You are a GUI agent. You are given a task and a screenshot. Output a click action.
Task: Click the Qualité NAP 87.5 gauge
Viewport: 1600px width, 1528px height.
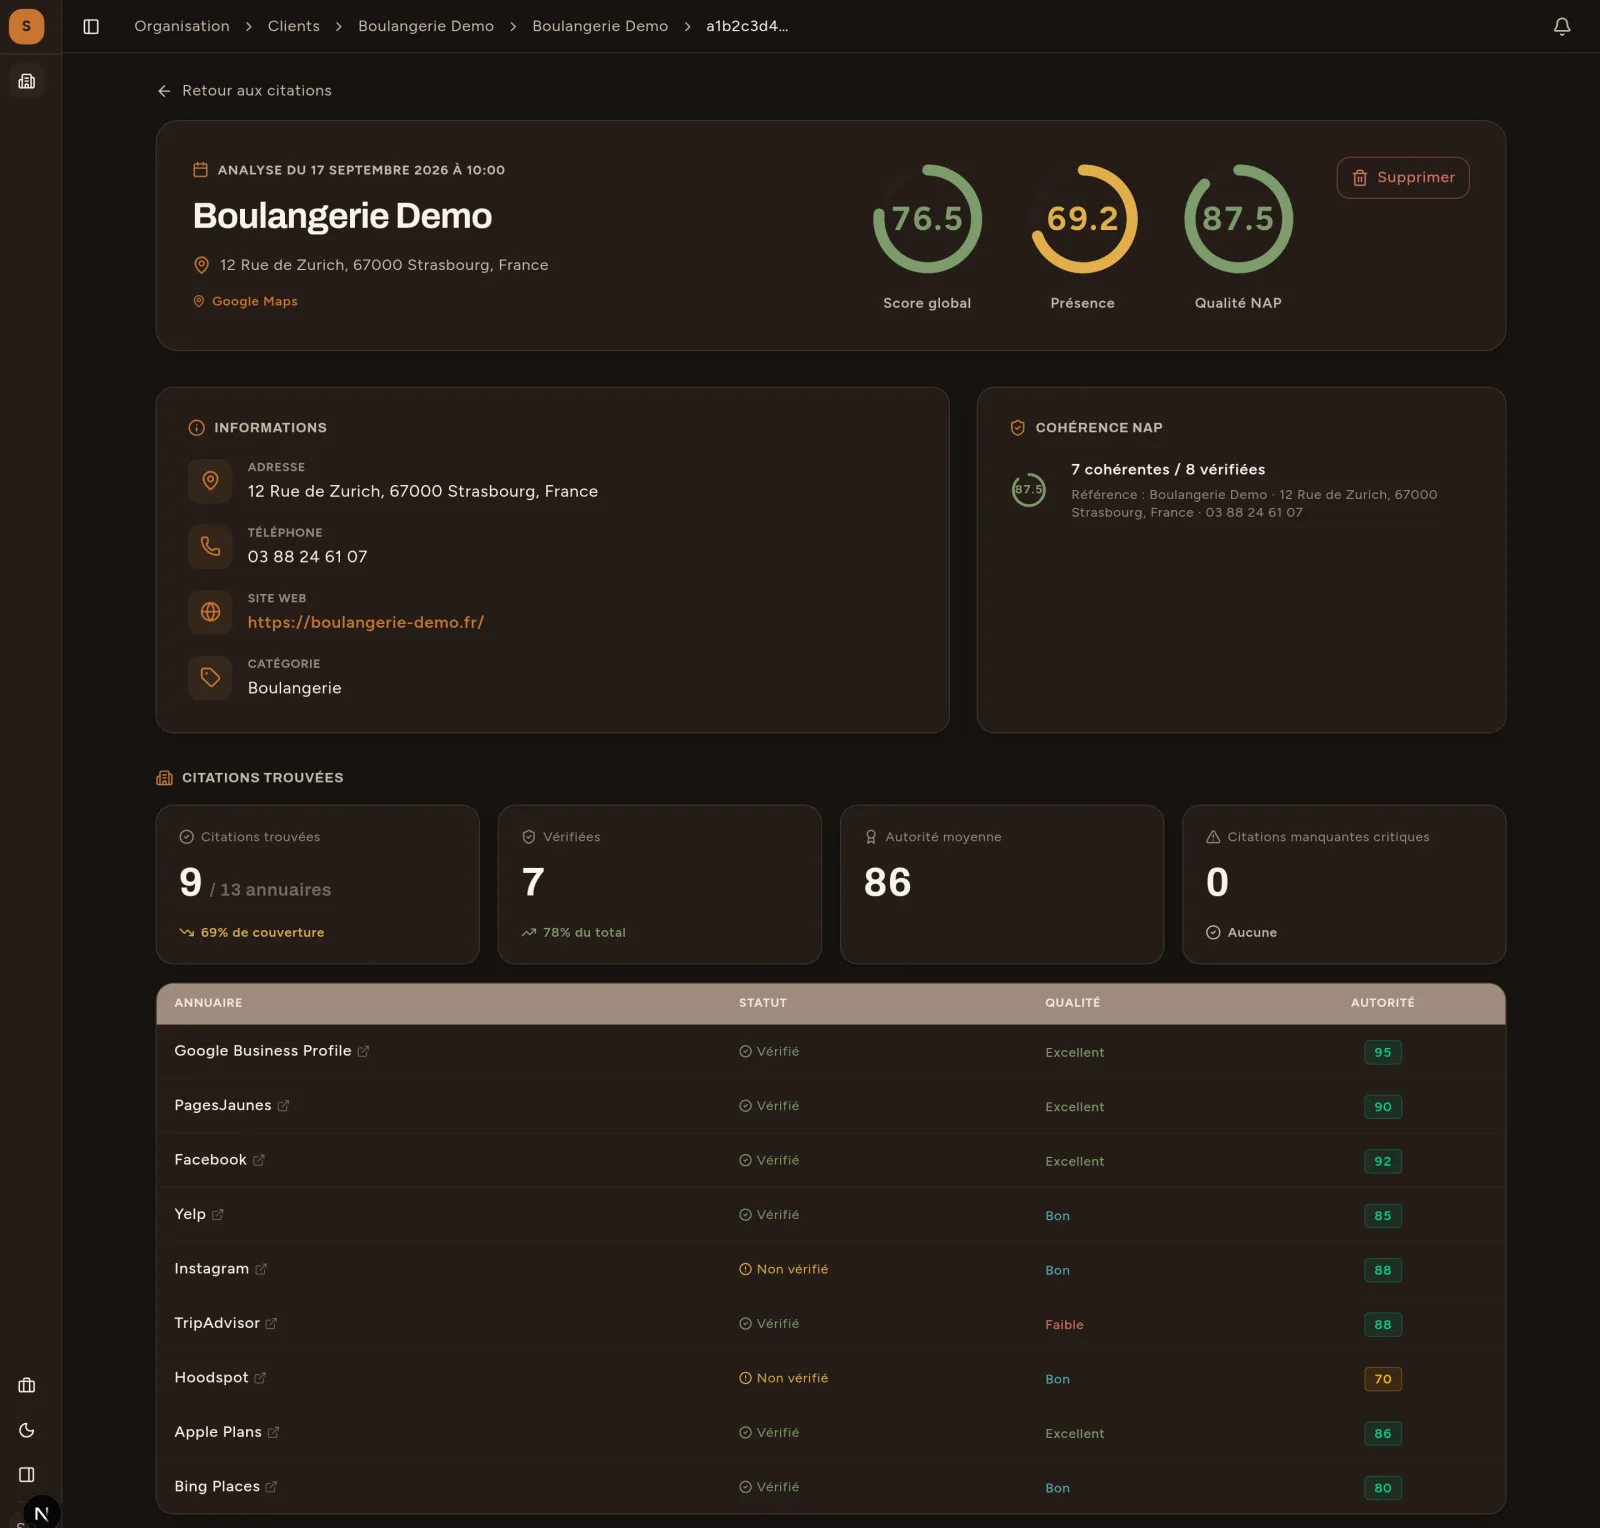click(1238, 219)
